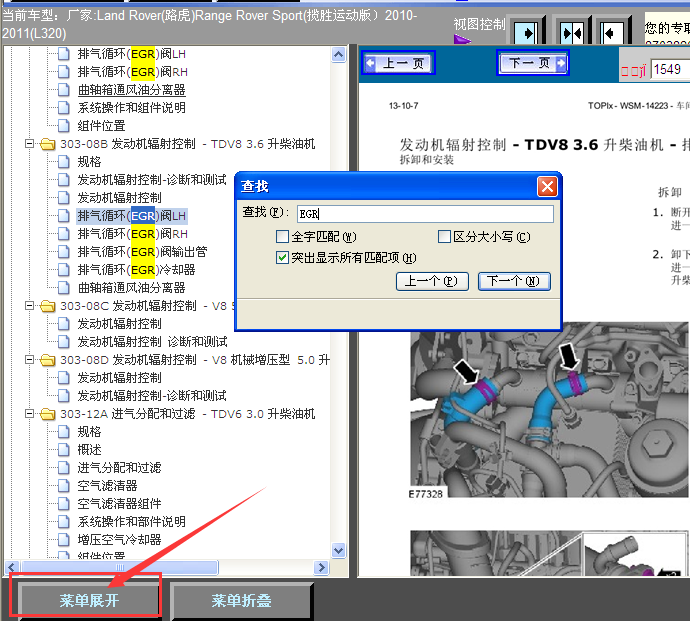Click page icon beside 组件位置 near top
The image size is (690, 621).
coord(64,126)
